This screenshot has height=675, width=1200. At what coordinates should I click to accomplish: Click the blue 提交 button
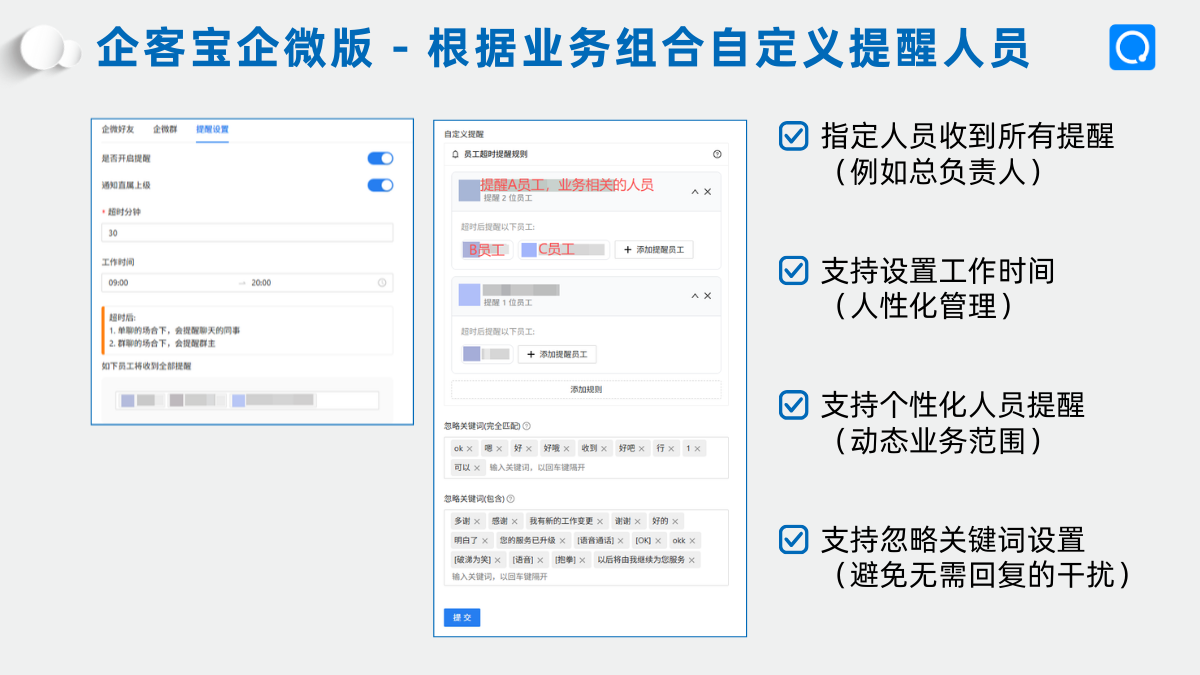coord(462,617)
